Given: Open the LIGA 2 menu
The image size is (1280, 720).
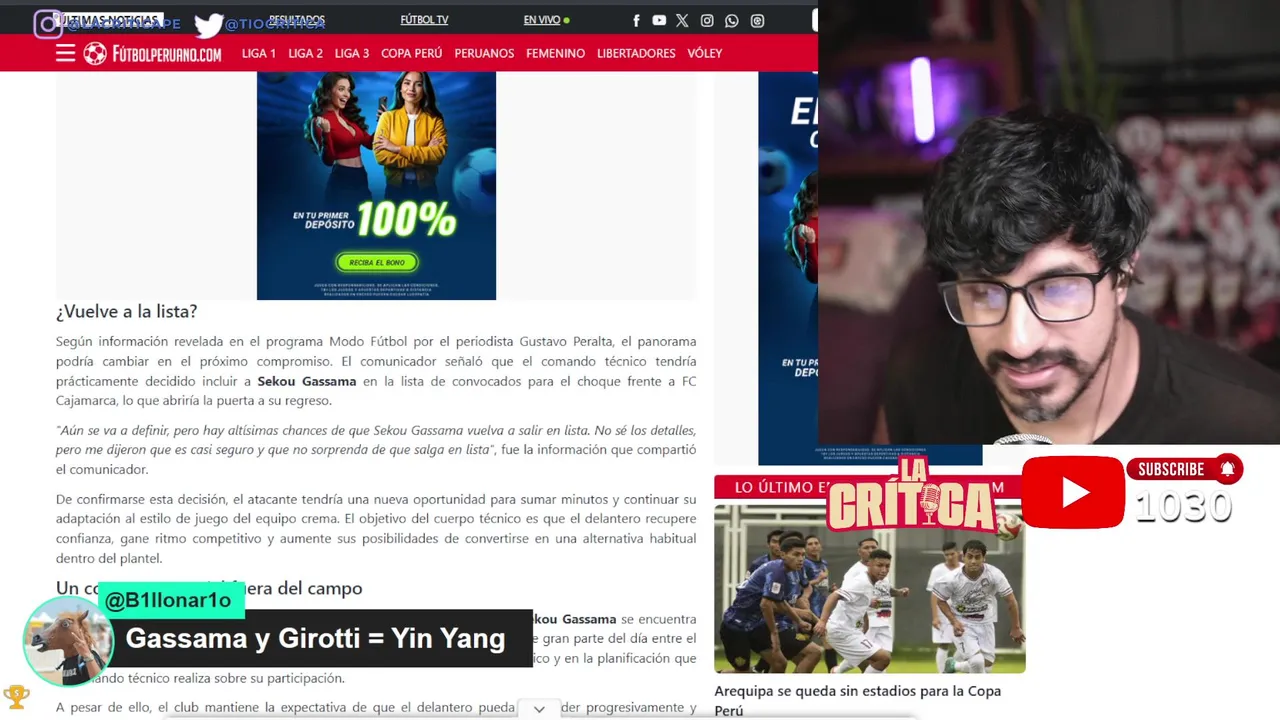Looking at the screenshot, I should coord(305,53).
